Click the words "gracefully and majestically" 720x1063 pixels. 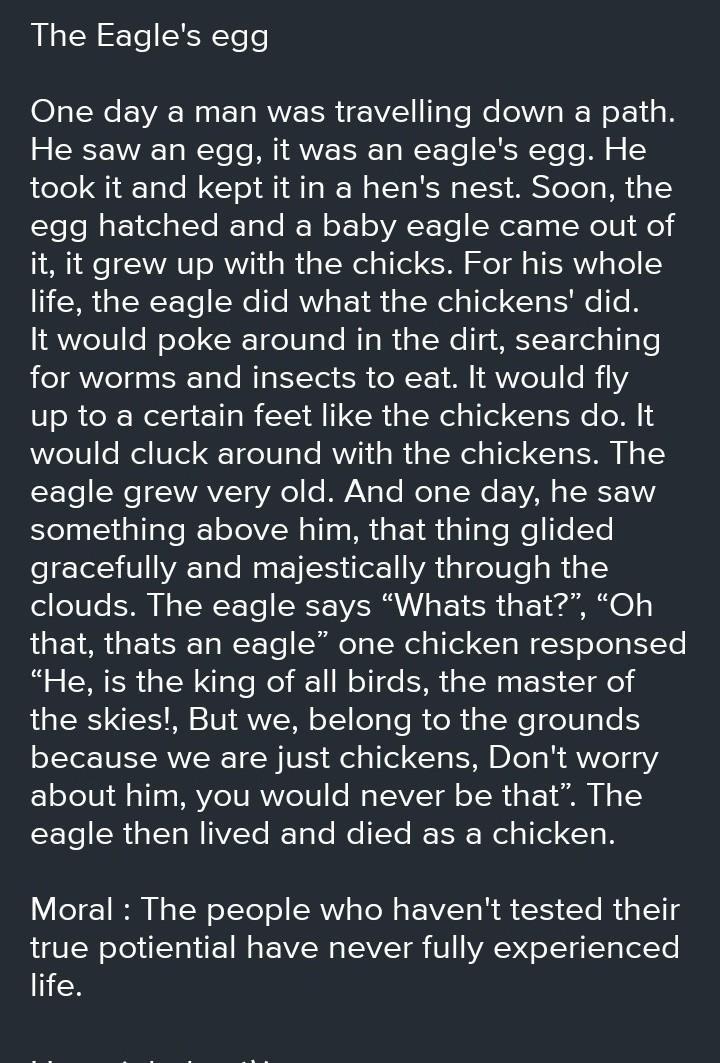[227, 567]
